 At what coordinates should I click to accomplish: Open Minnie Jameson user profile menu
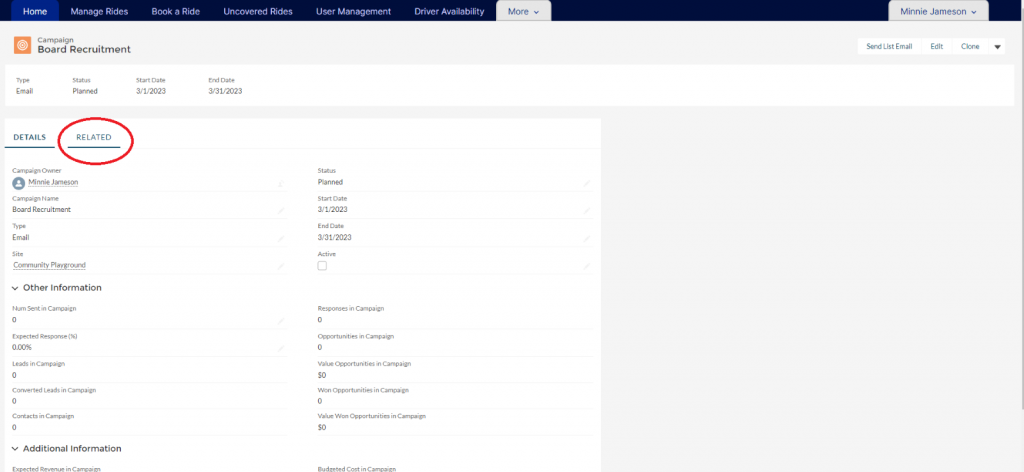pyautogui.click(x=938, y=11)
